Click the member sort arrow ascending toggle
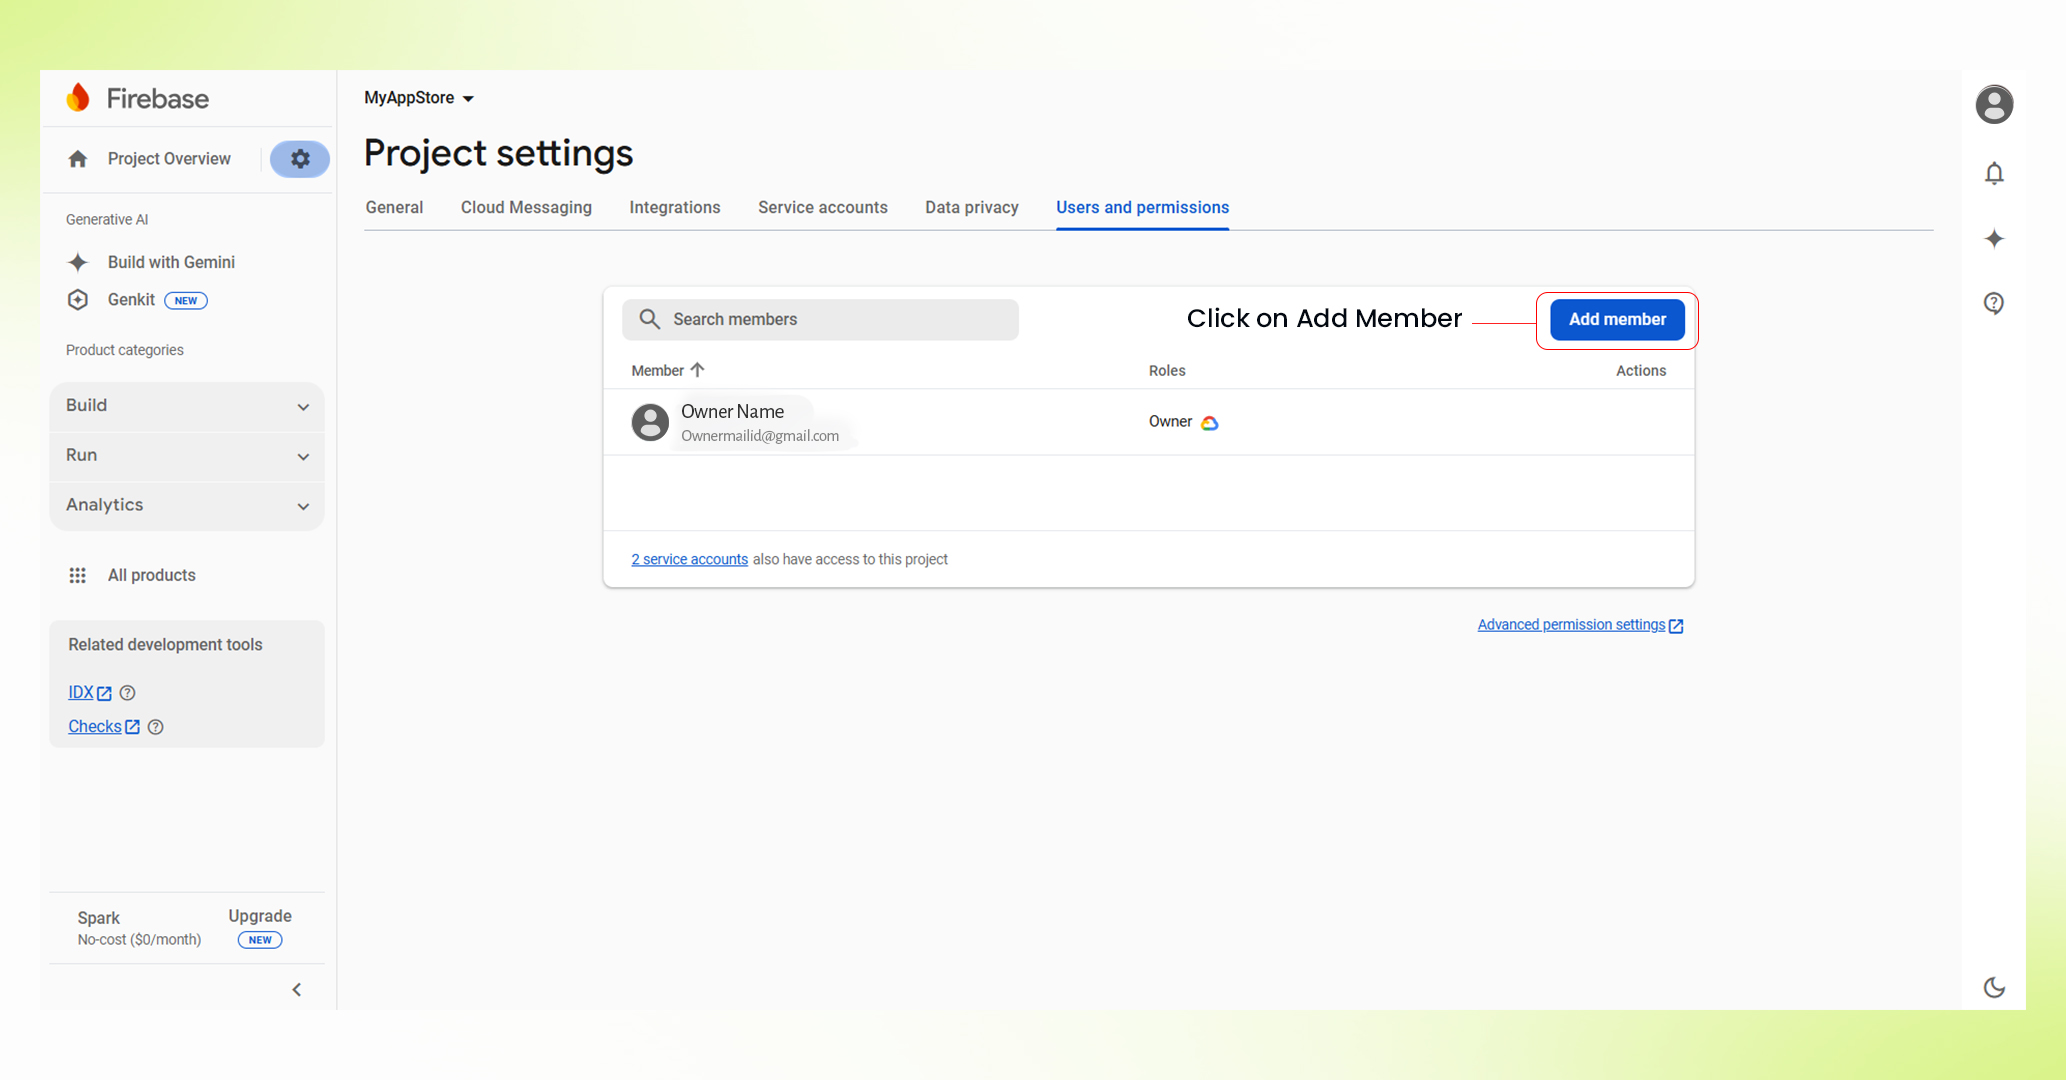The height and width of the screenshot is (1080, 2066). pos(698,369)
